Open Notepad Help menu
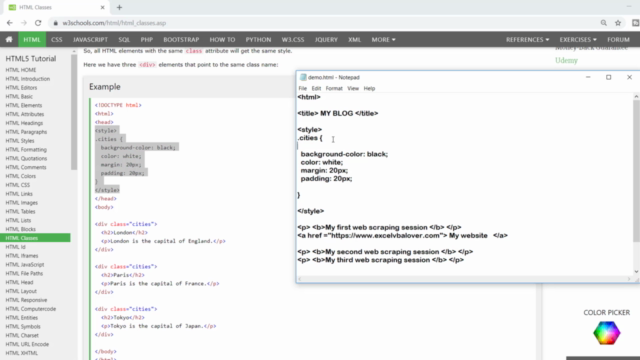 click(x=369, y=88)
